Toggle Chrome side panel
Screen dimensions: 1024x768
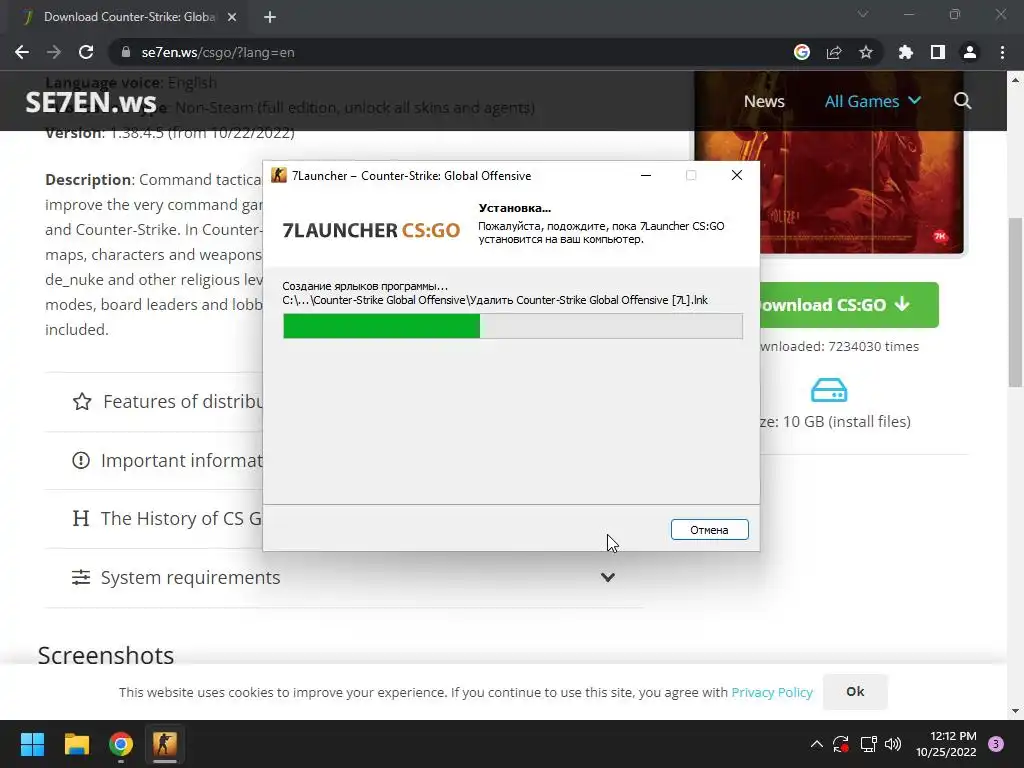coord(938,52)
